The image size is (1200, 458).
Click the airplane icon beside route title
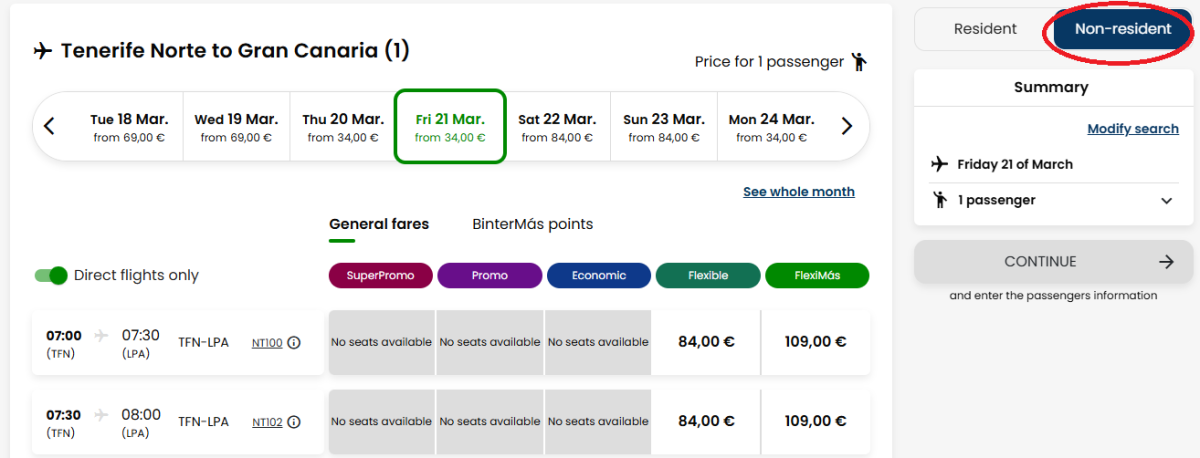[x=43, y=50]
